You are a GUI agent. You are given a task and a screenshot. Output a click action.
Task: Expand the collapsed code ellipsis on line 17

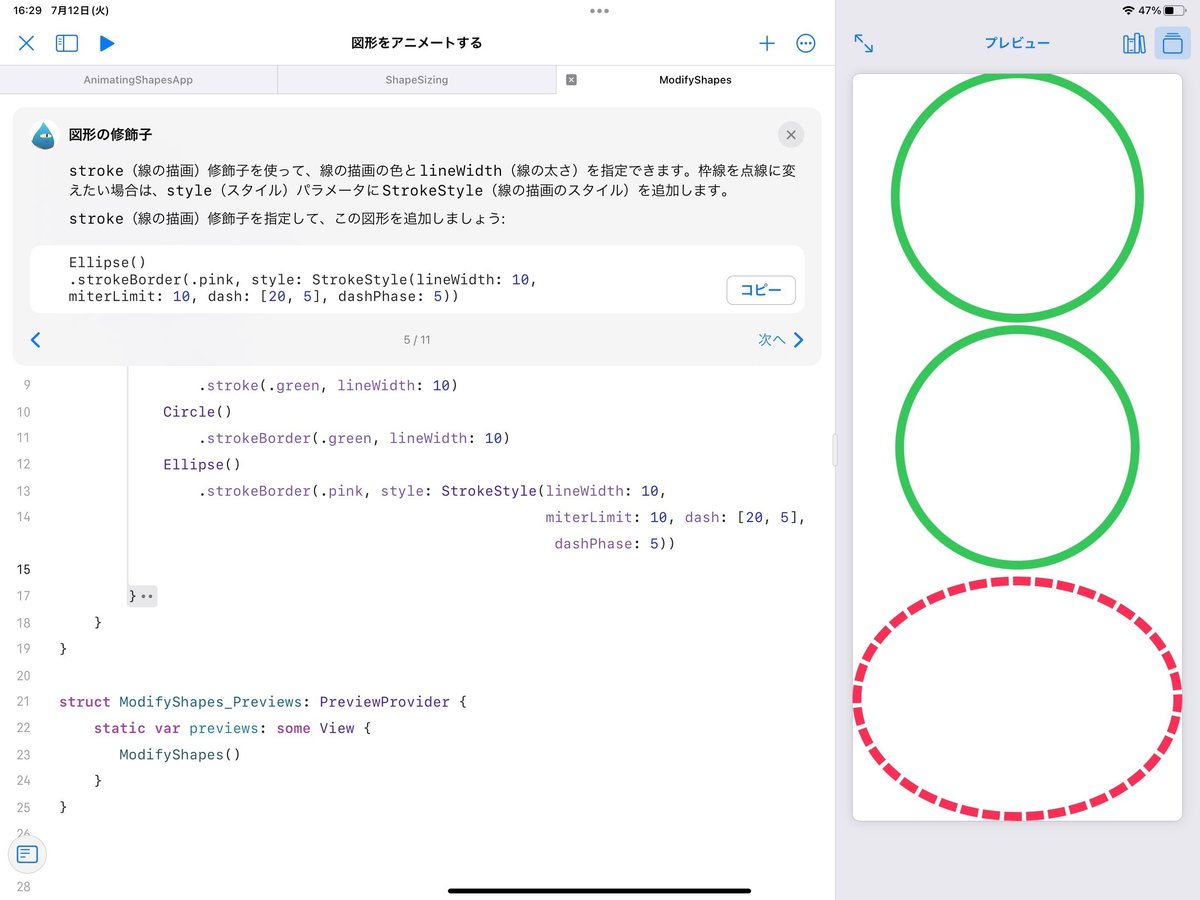147,597
